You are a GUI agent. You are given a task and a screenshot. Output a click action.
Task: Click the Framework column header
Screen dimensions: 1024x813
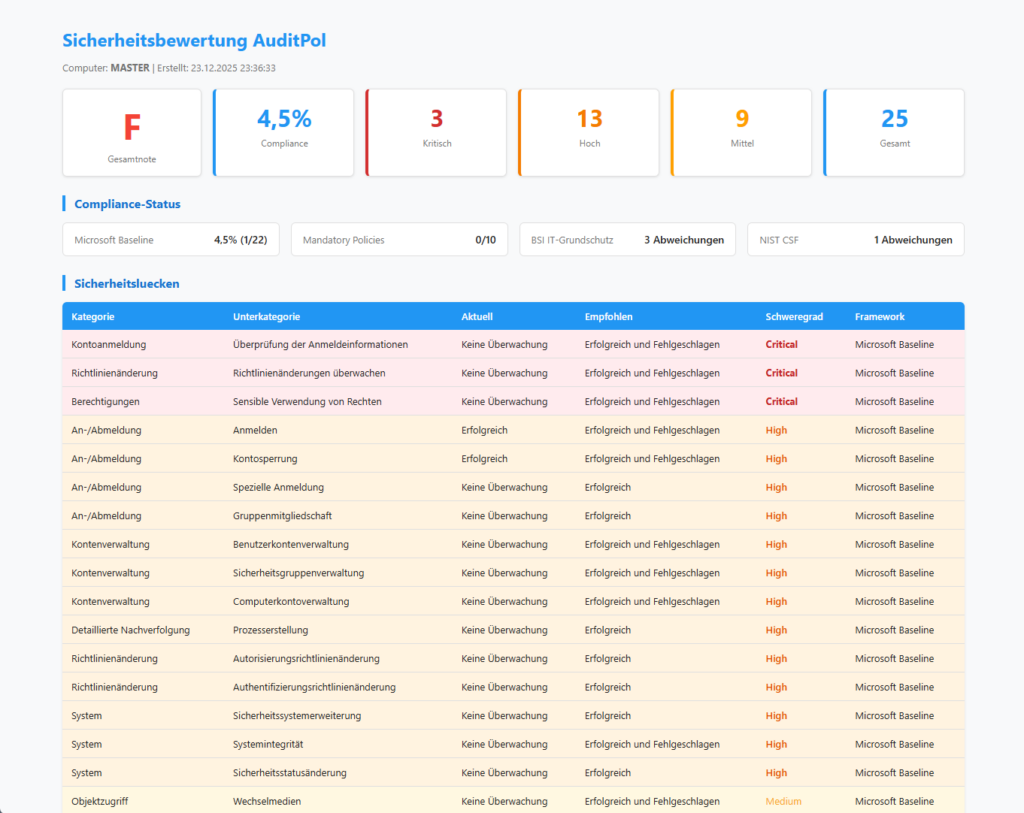(x=879, y=316)
